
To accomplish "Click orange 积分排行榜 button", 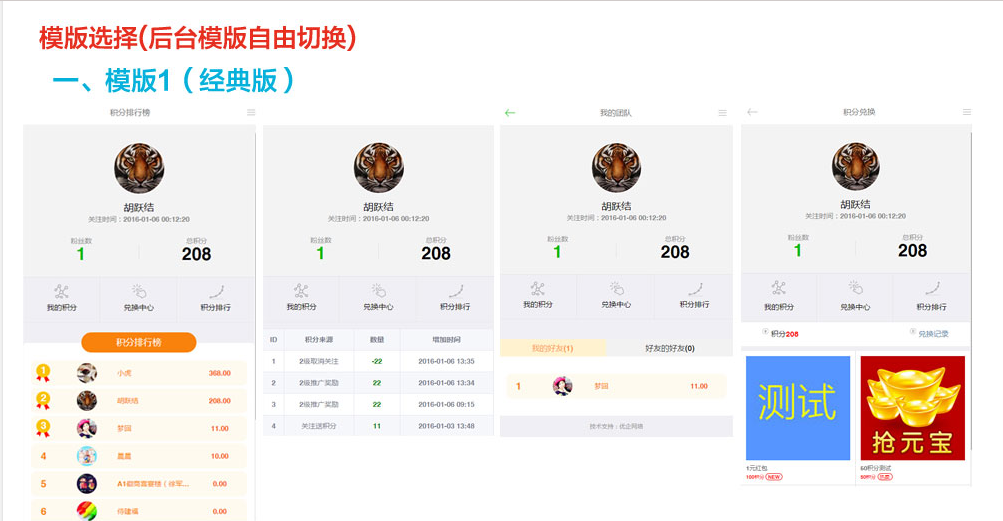I will point(139,342).
